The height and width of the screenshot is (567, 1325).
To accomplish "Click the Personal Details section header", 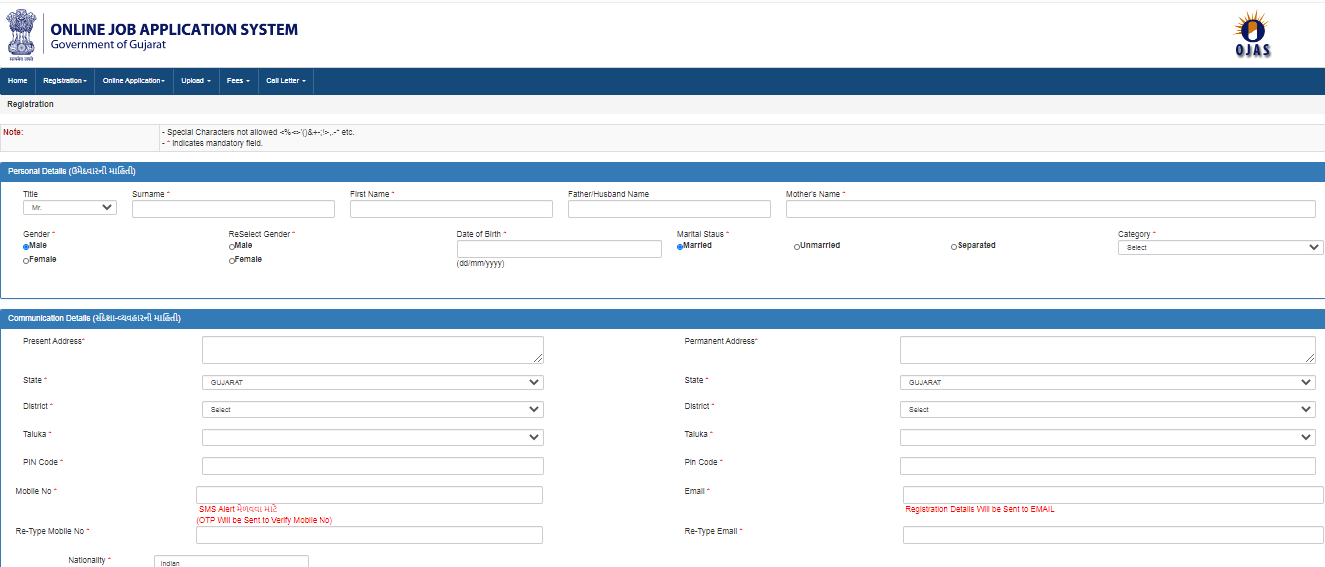I will point(662,171).
